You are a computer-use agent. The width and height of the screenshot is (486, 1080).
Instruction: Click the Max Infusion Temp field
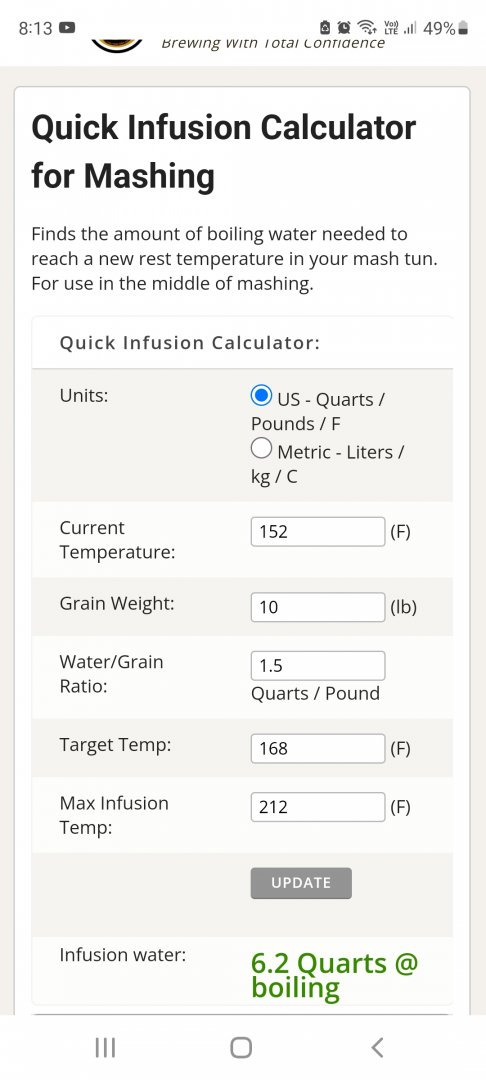317,807
